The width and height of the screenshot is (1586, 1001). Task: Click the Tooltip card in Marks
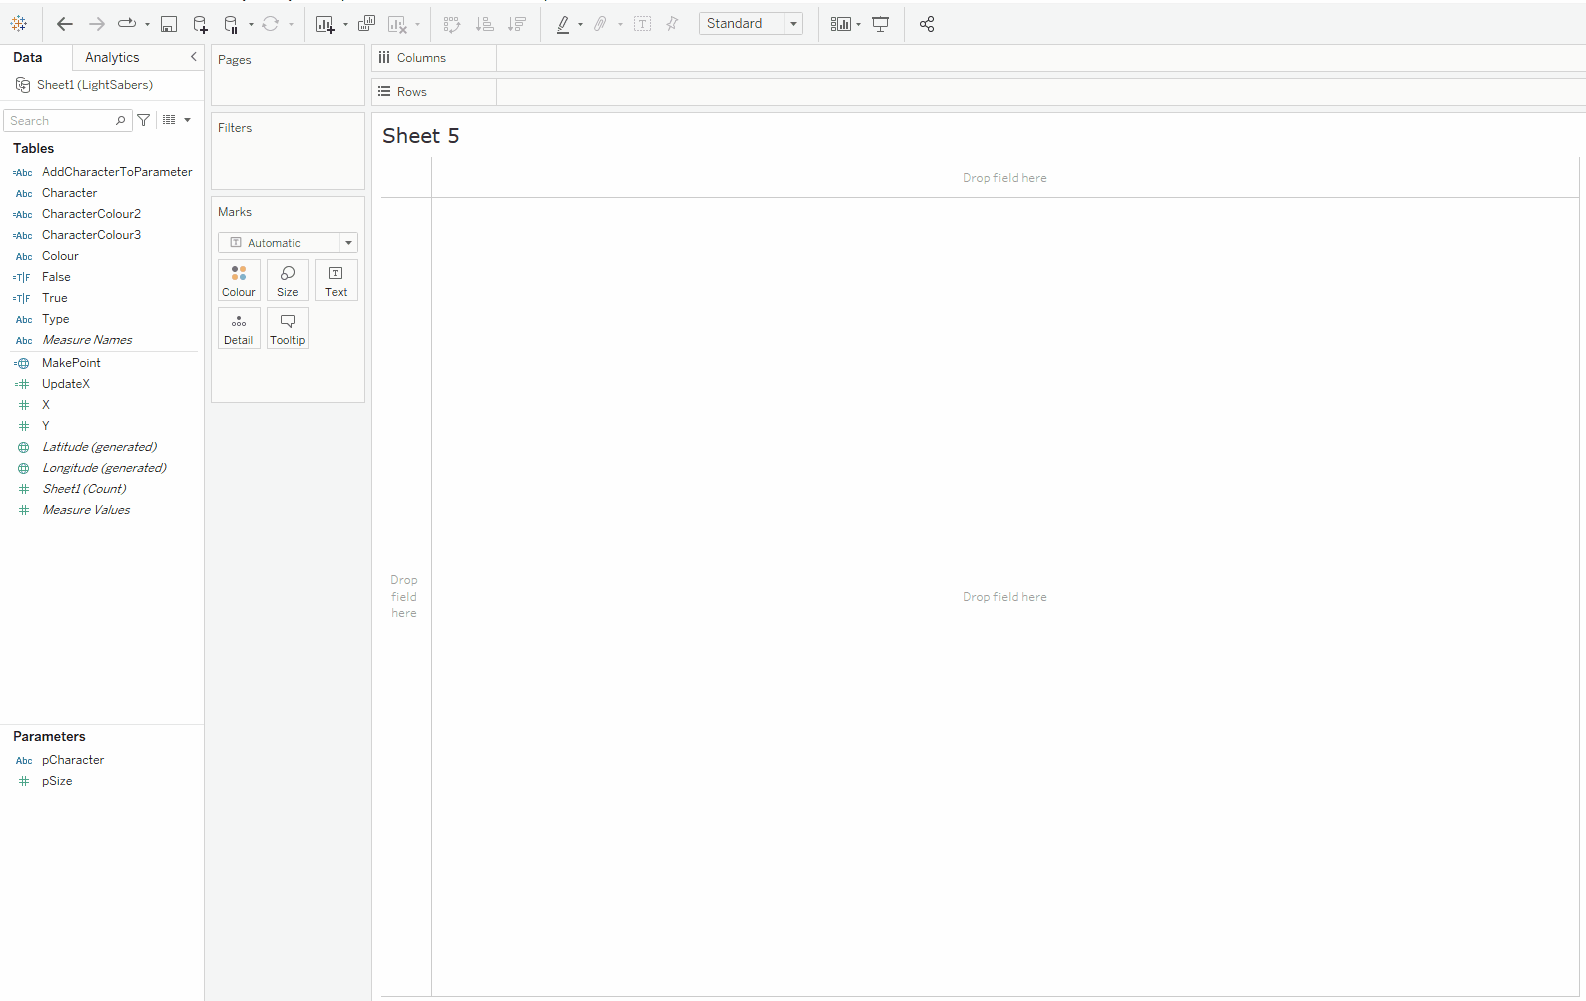click(x=288, y=328)
